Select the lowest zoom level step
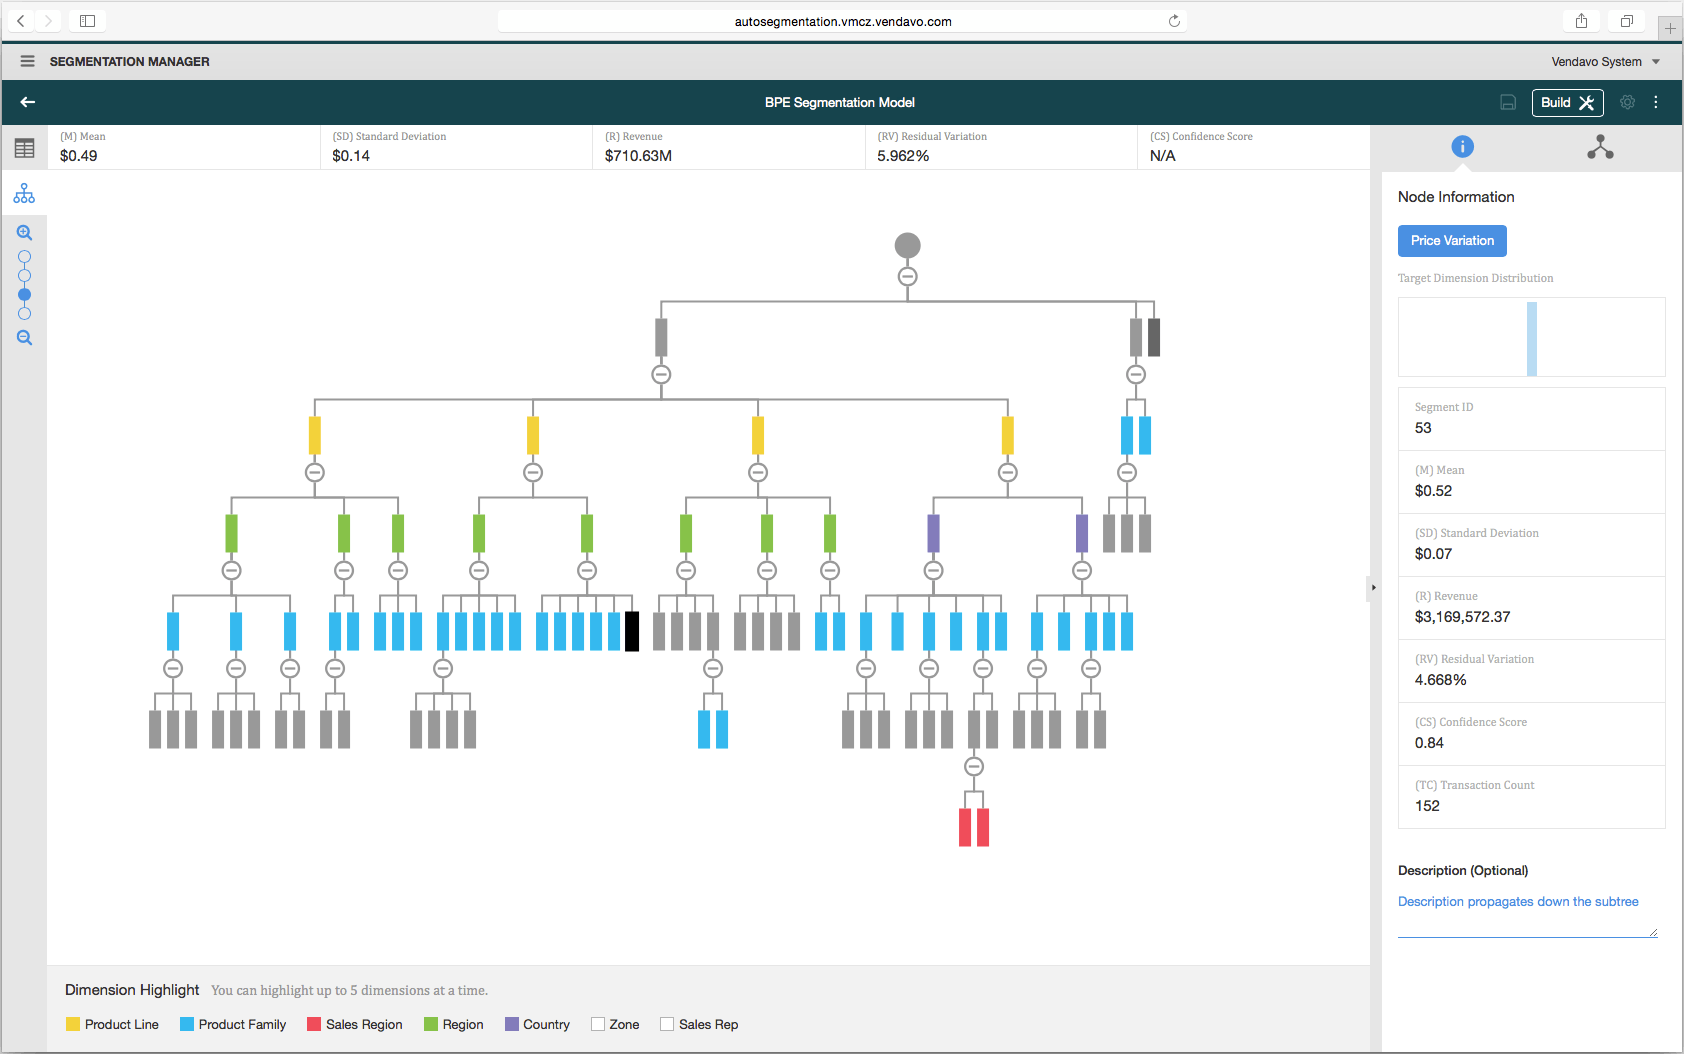This screenshot has width=1684, height=1054. click(24, 314)
